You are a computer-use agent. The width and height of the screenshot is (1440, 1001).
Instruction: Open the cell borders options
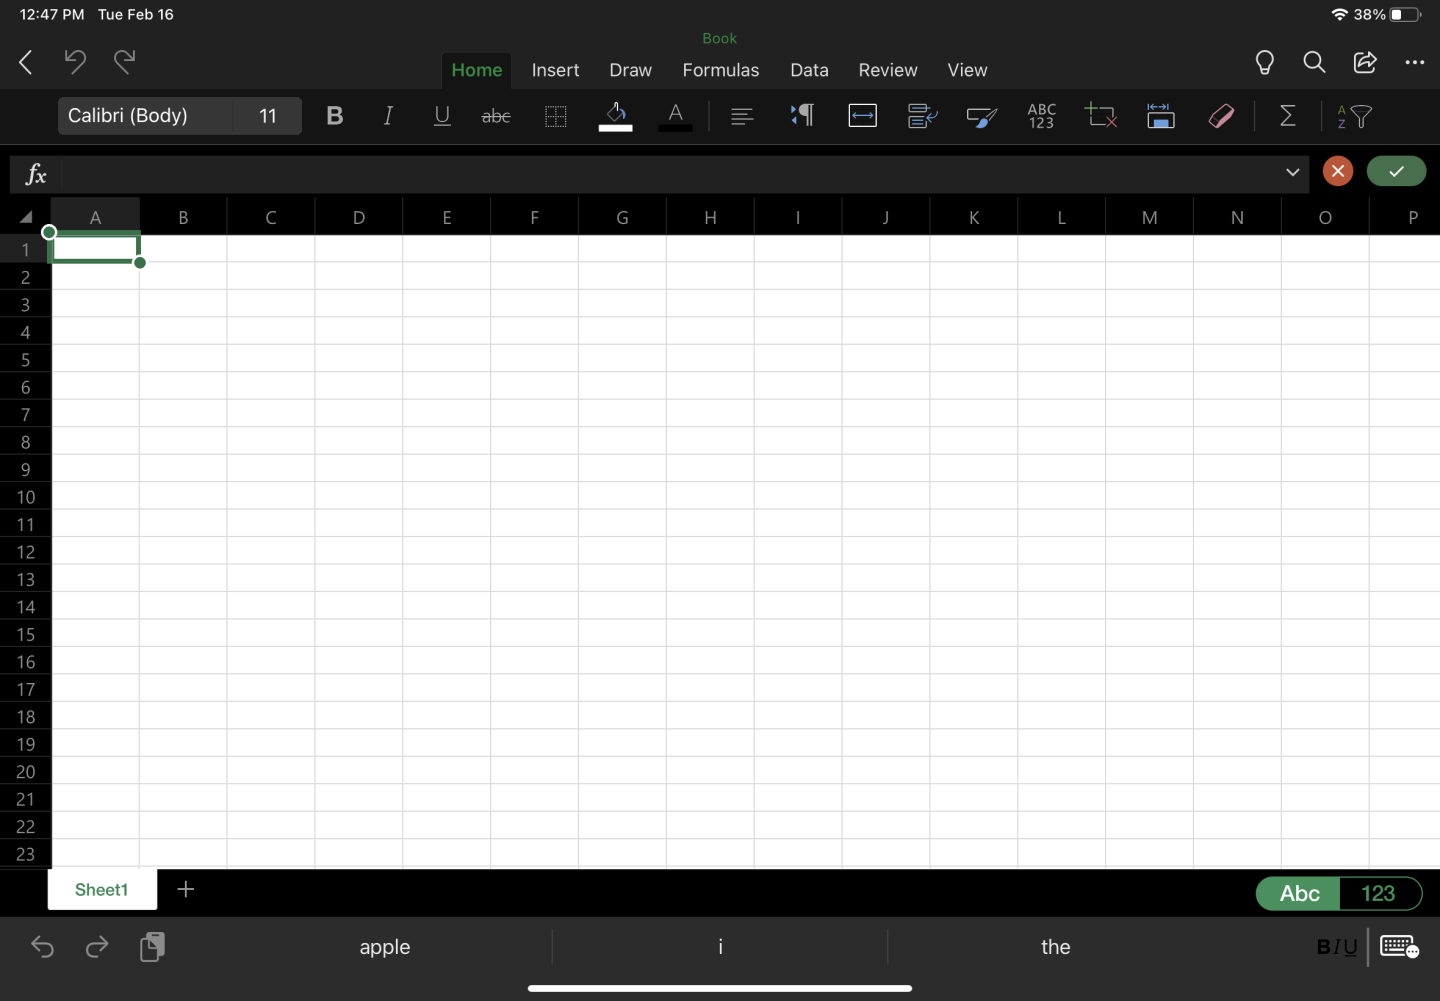tap(556, 116)
